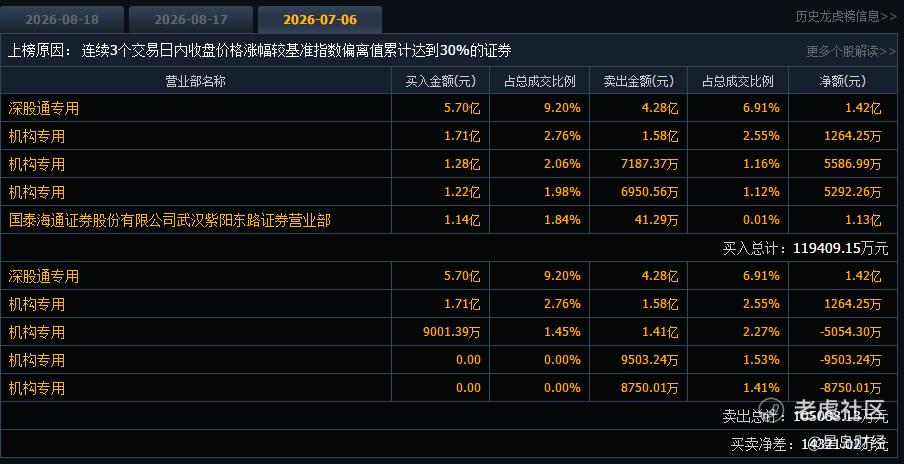Viewport: 904px width, 464px height.
Task: Click 更多个股解读 link
Action: pyautogui.click(x=851, y=51)
